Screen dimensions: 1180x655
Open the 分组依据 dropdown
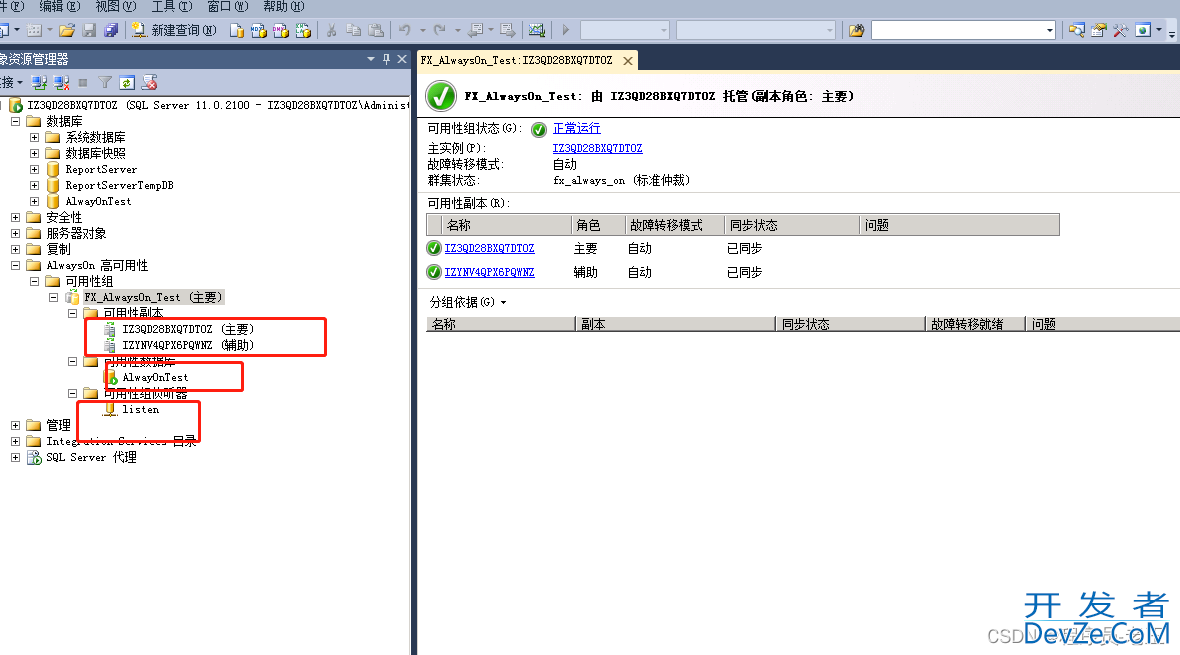point(467,303)
